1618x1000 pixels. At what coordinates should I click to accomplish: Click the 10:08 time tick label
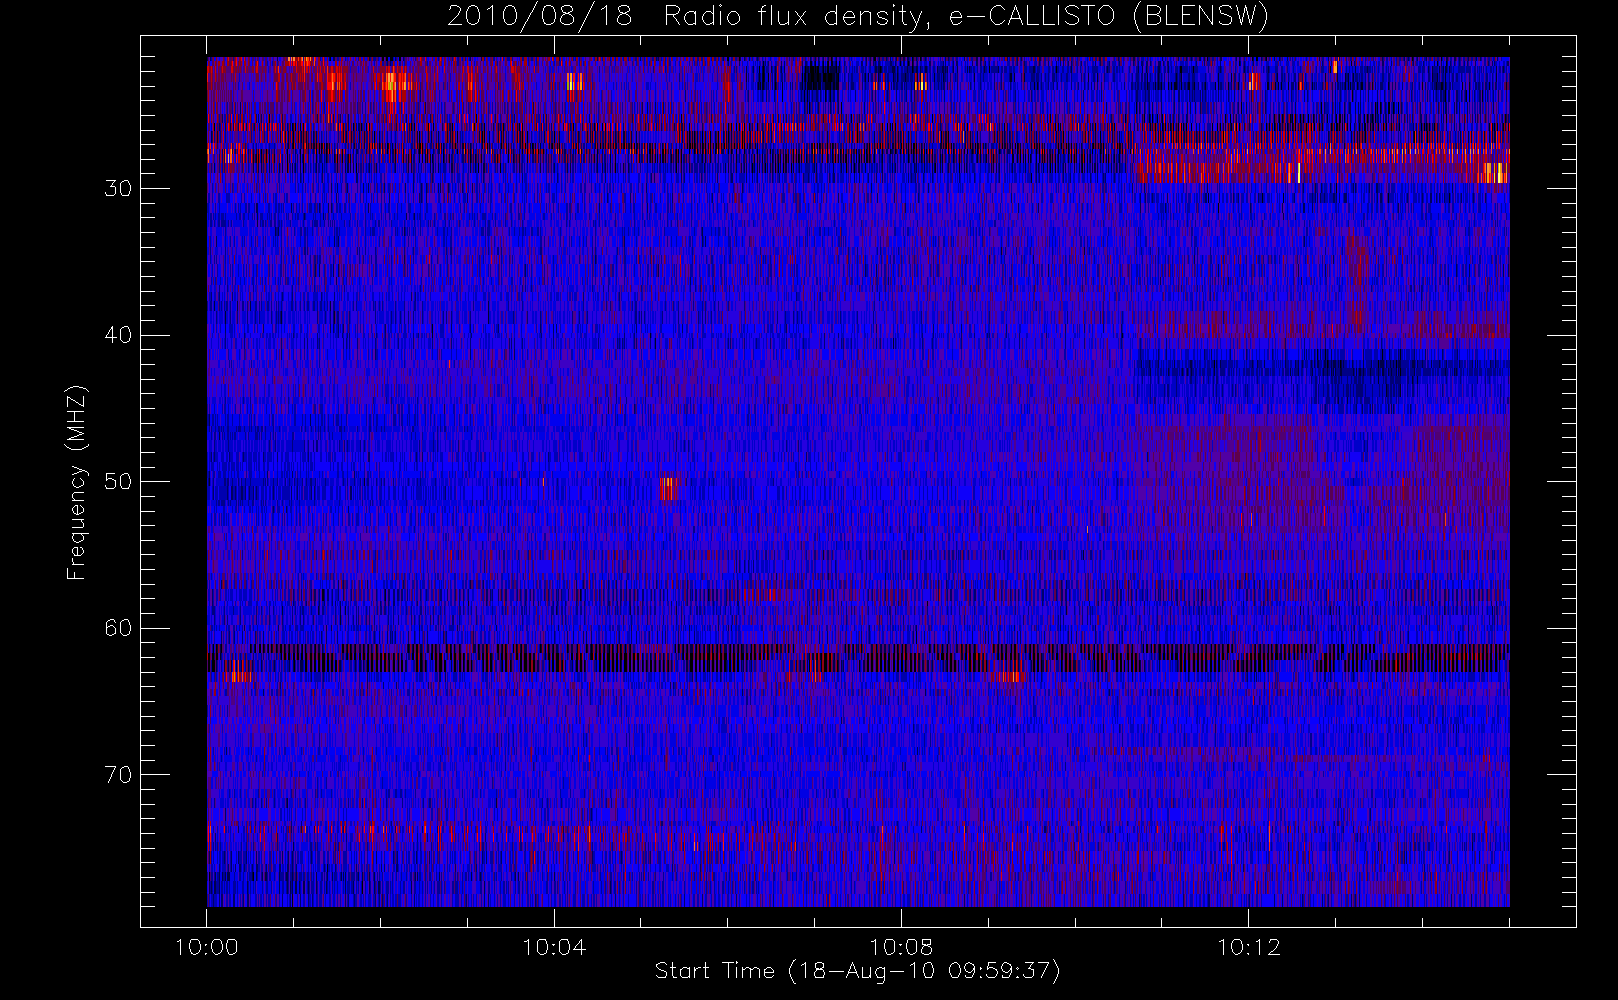pyautogui.click(x=901, y=947)
